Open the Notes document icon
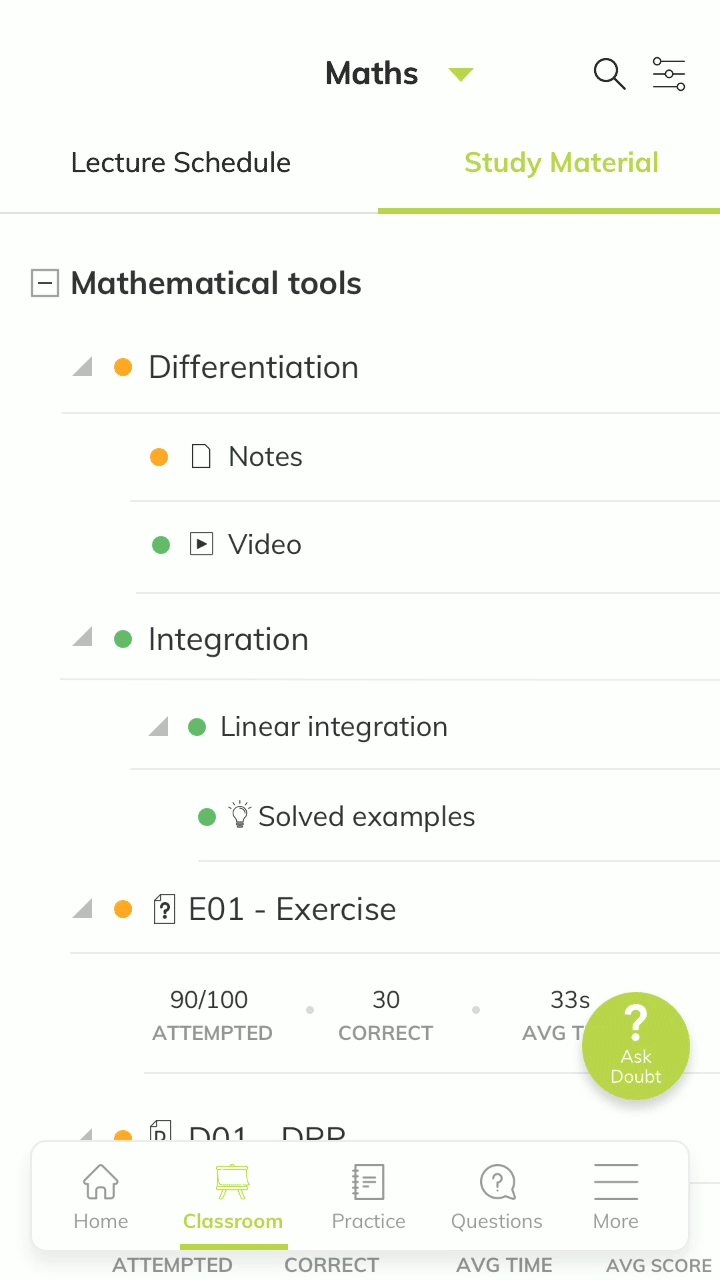The height and width of the screenshot is (1280, 720). [201, 457]
